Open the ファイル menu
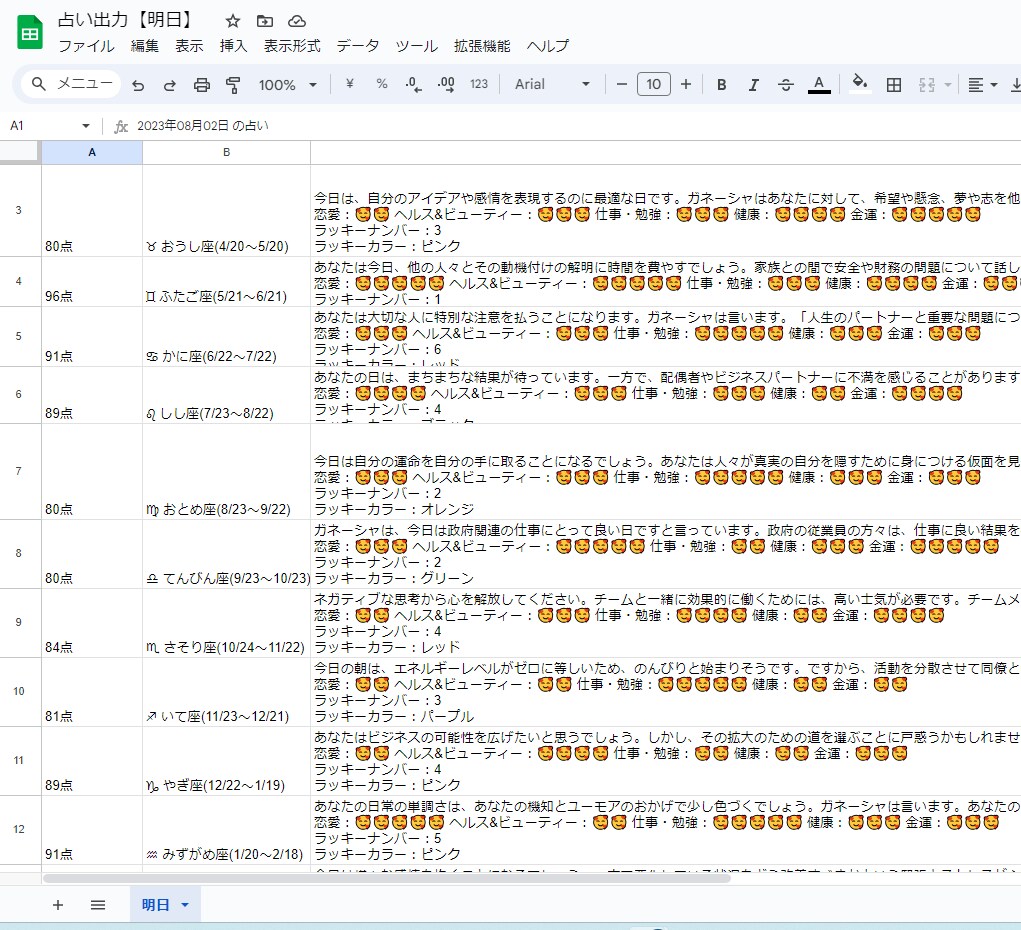 click(x=86, y=46)
